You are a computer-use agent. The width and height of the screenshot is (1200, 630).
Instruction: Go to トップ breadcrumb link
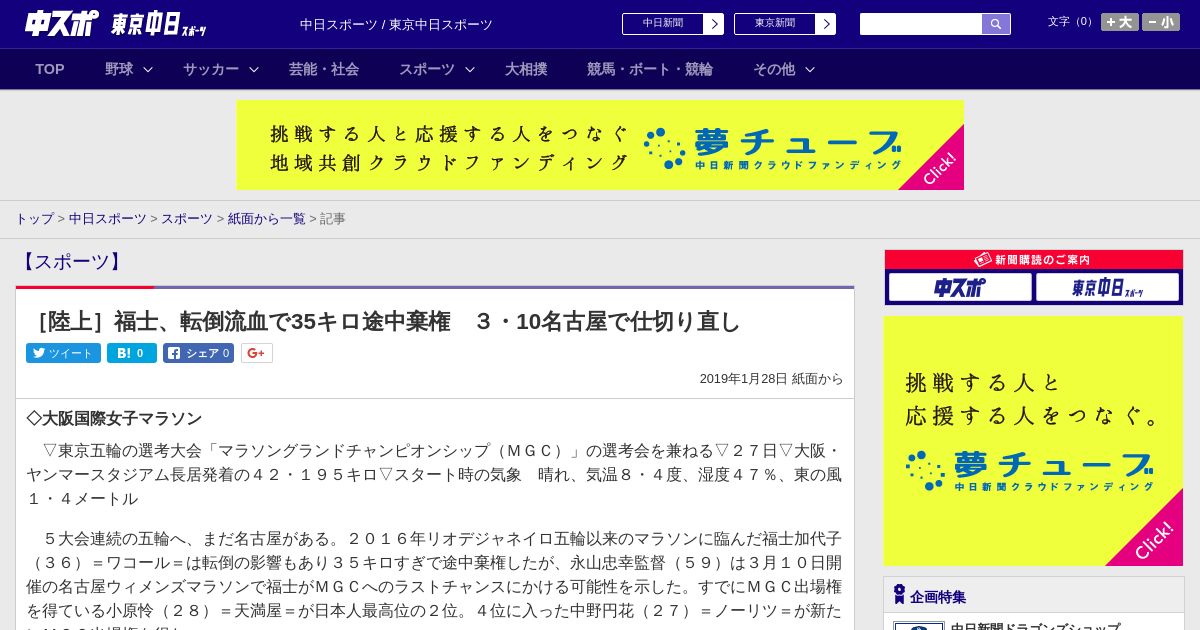point(34,218)
